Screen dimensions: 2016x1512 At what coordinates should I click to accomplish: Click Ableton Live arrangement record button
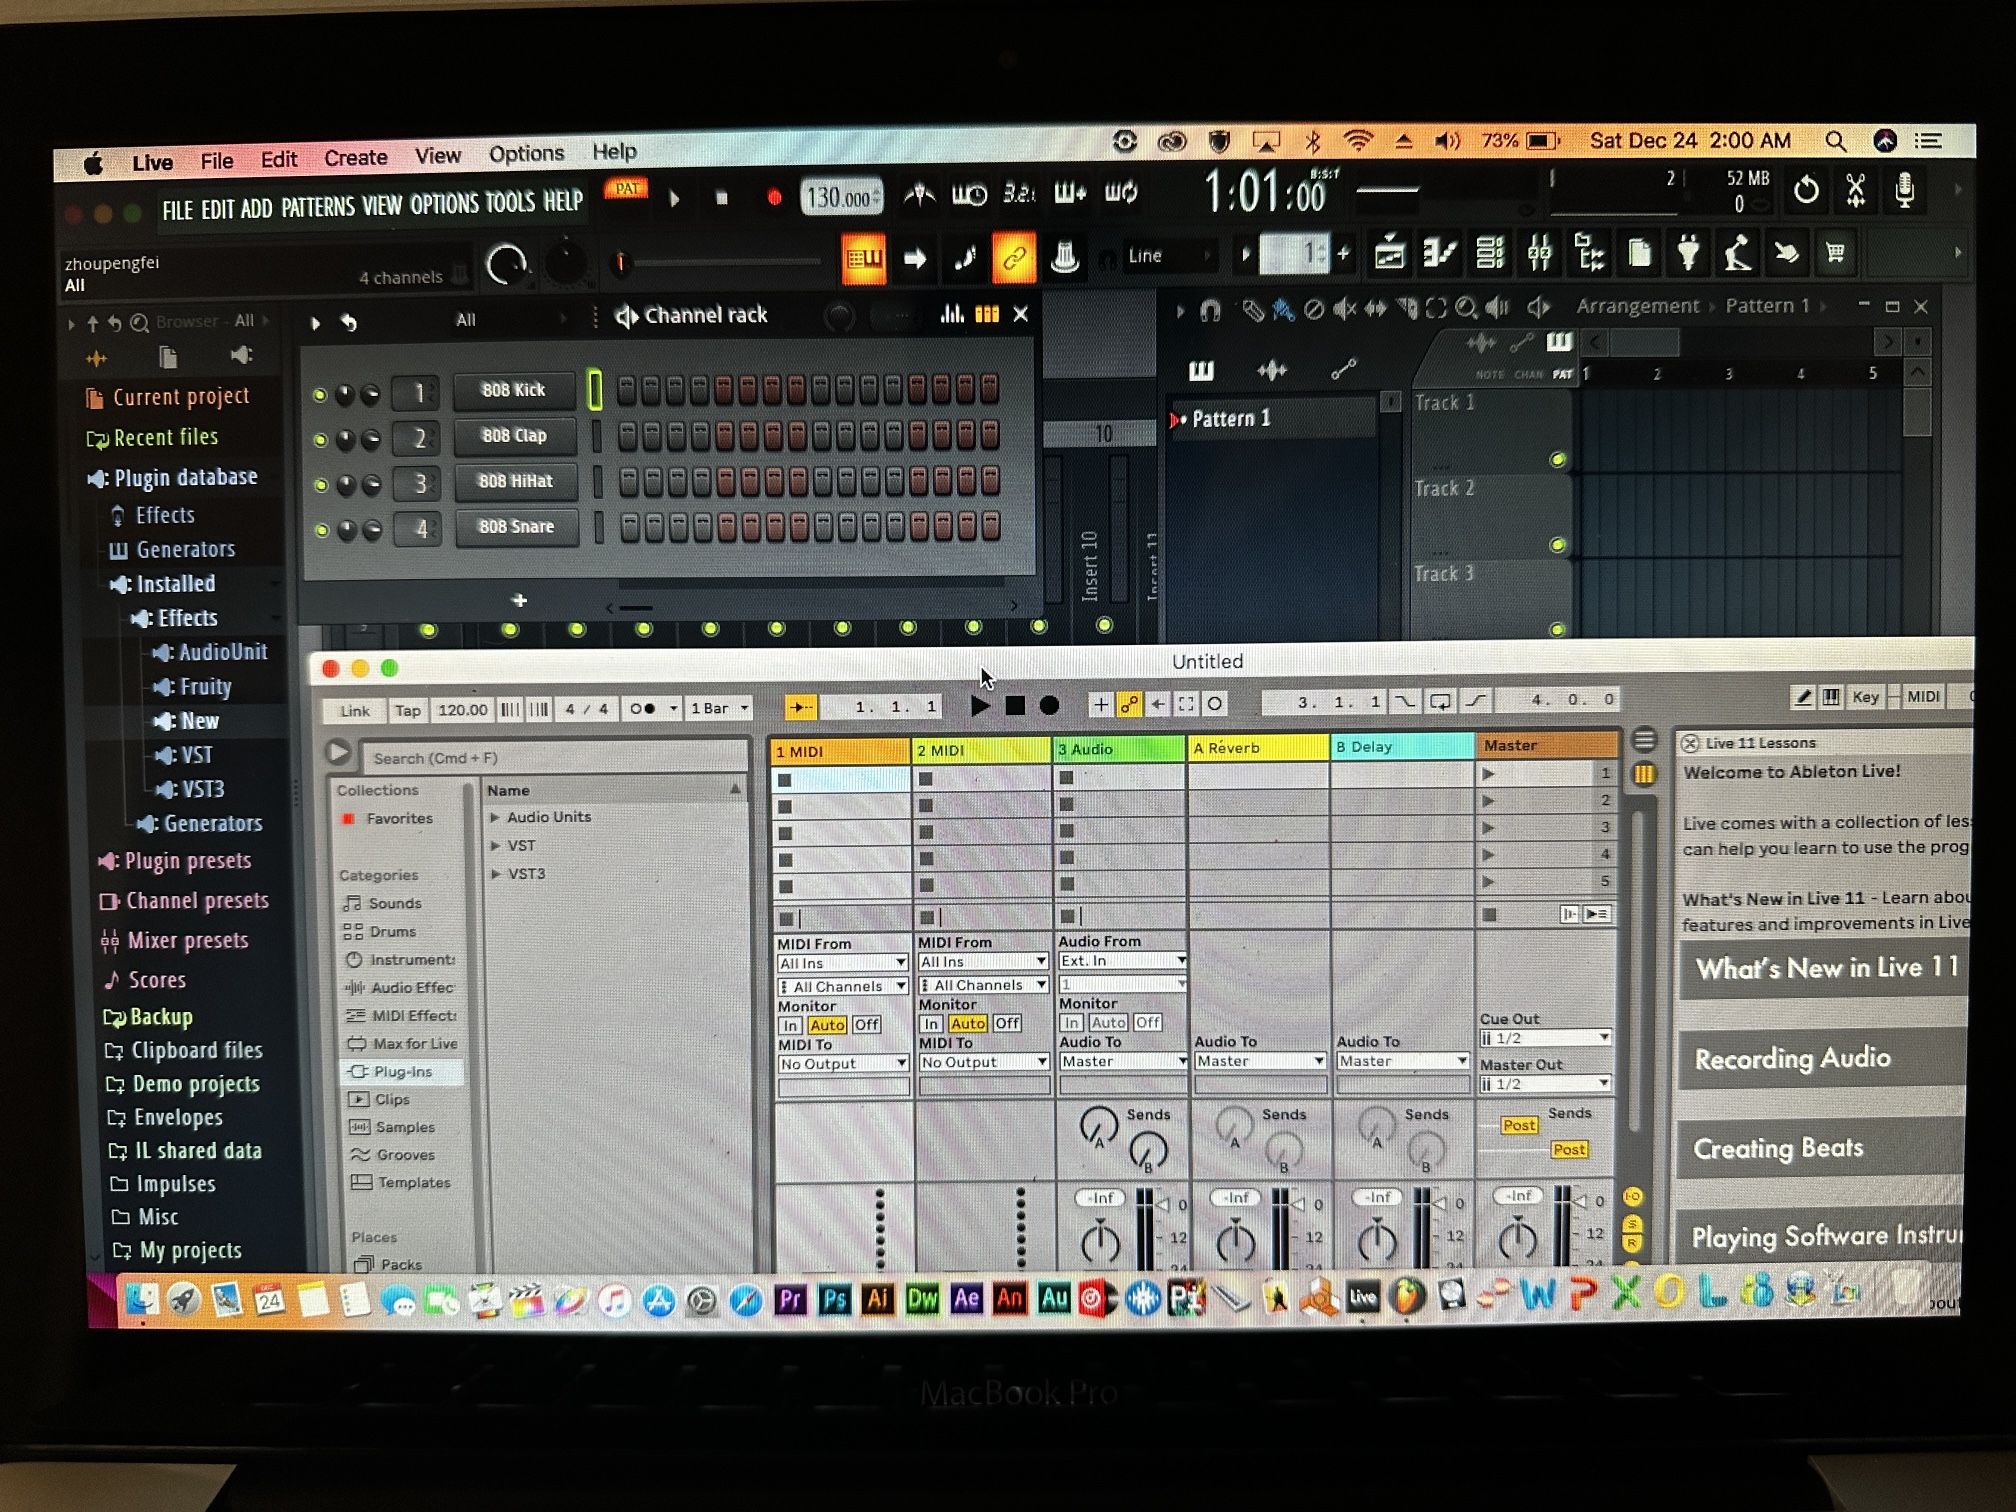click(x=1049, y=705)
